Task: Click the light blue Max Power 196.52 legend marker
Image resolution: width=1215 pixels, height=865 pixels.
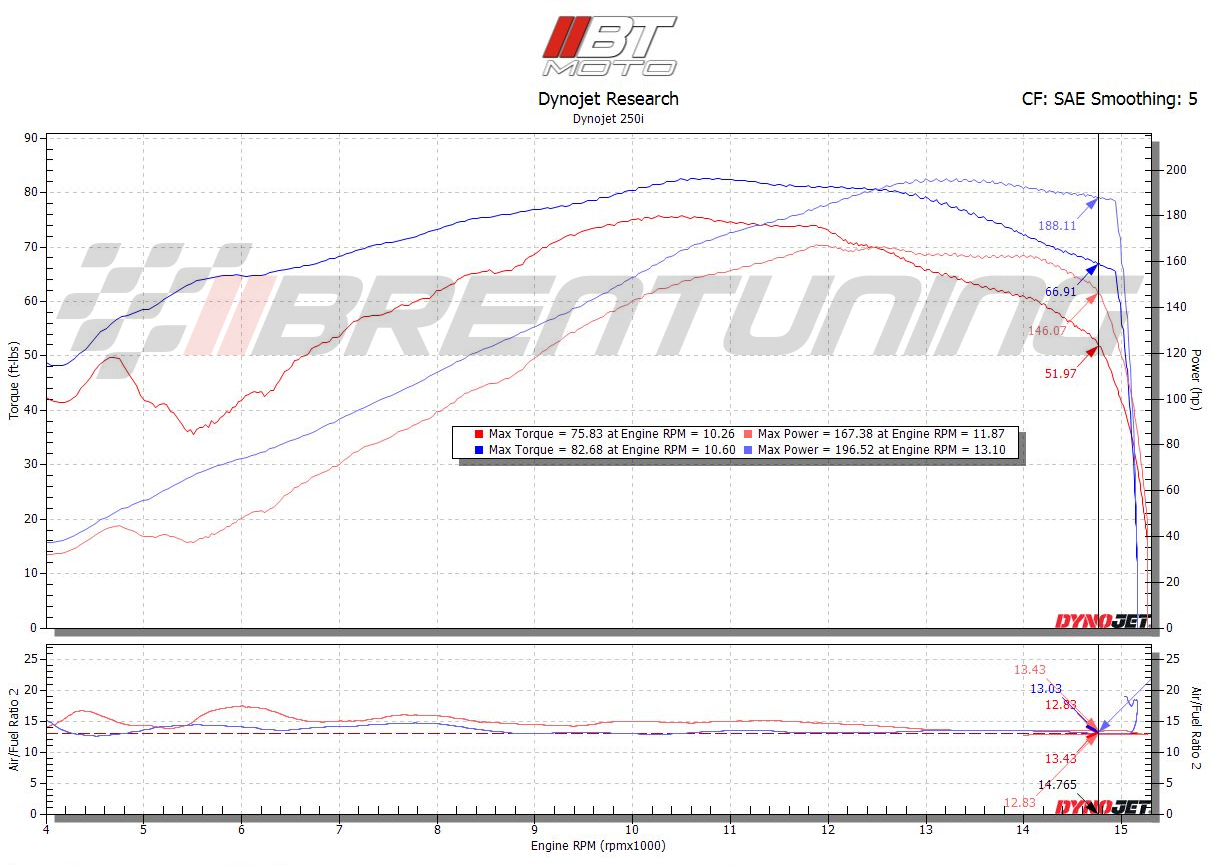Action: [x=748, y=450]
